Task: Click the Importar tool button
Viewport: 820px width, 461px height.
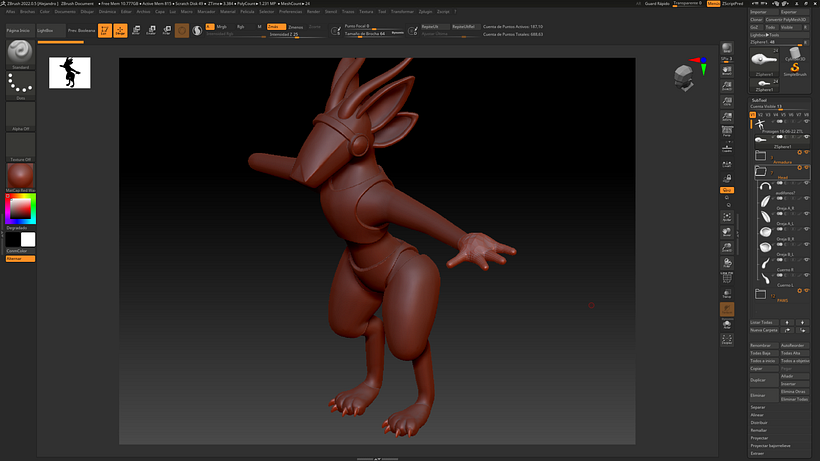Action: click(x=764, y=12)
